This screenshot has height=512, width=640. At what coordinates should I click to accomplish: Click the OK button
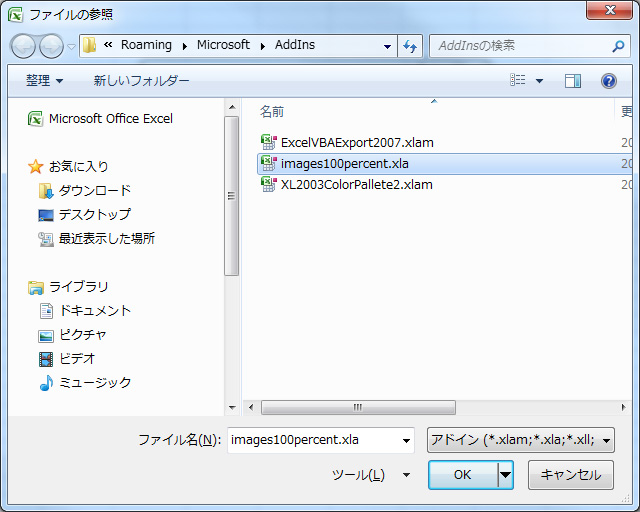[462, 475]
